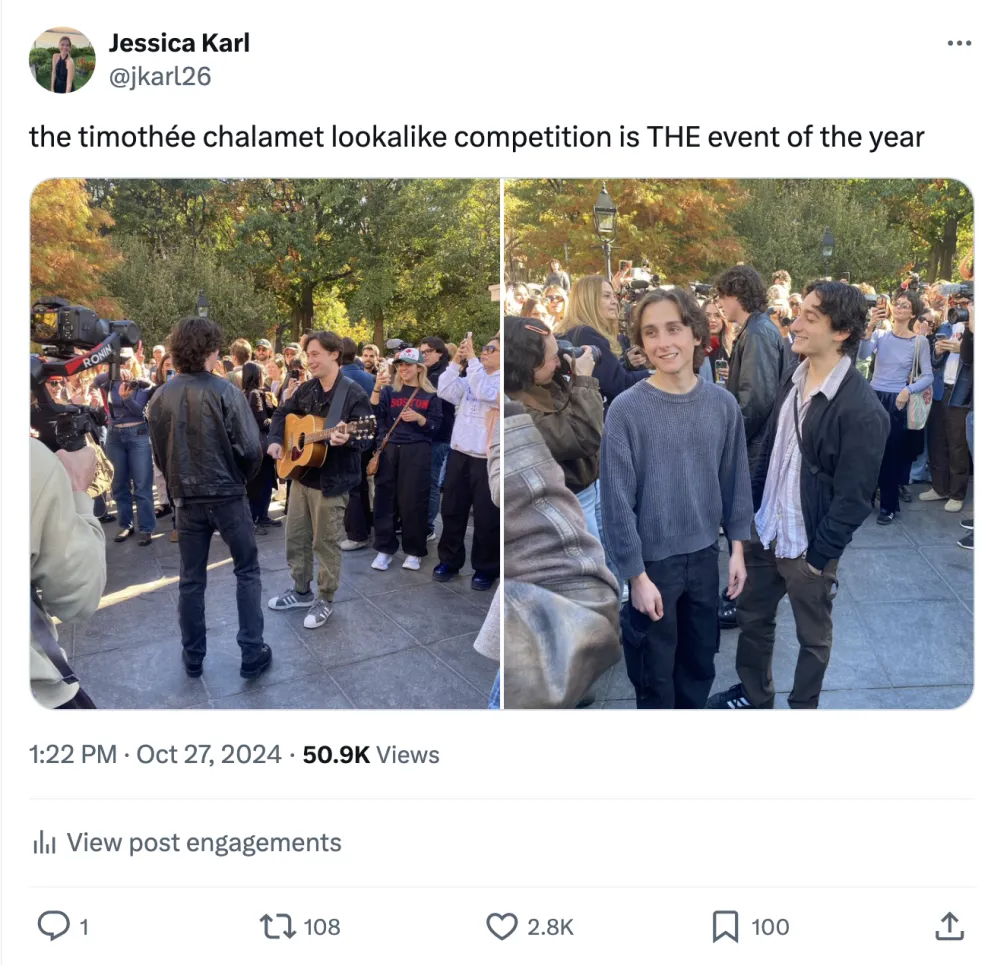Share the post using the upload arrow icon
This screenshot has height=965, width=1000.
pos(949,926)
